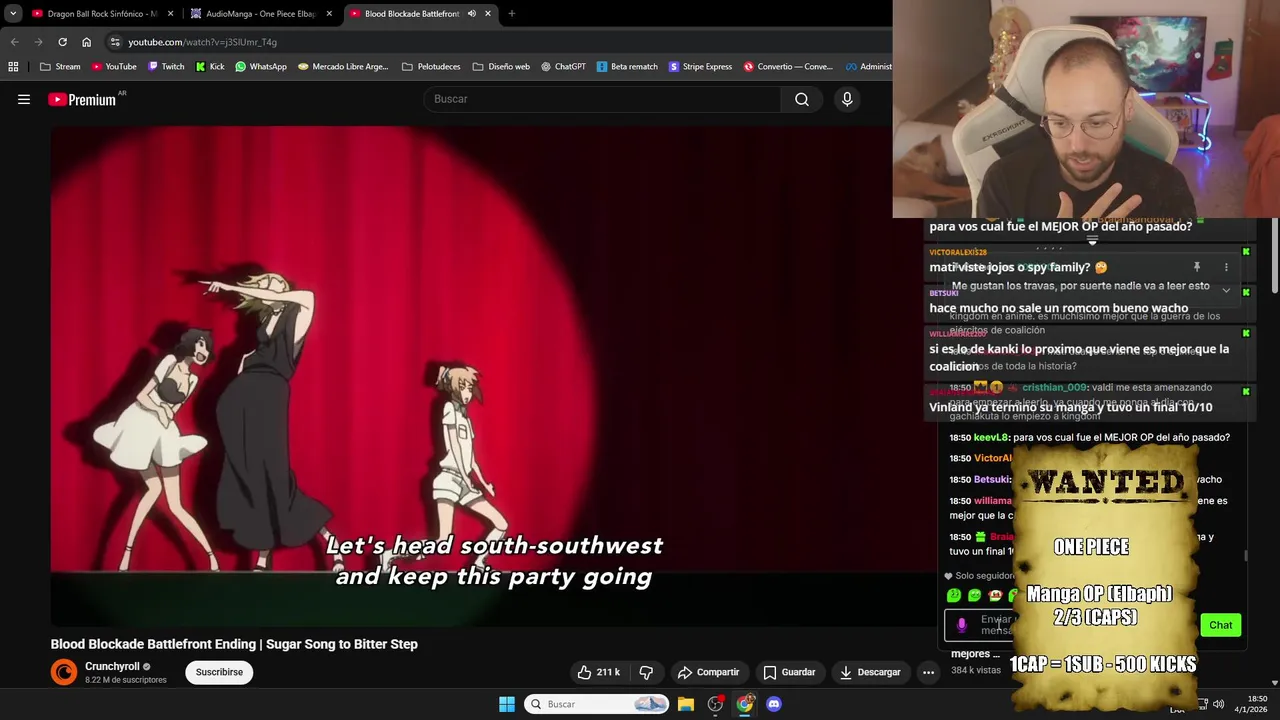Image resolution: width=1280 pixels, height=720 pixels.
Task: View site information icon in address bar
Action: point(116,42)
